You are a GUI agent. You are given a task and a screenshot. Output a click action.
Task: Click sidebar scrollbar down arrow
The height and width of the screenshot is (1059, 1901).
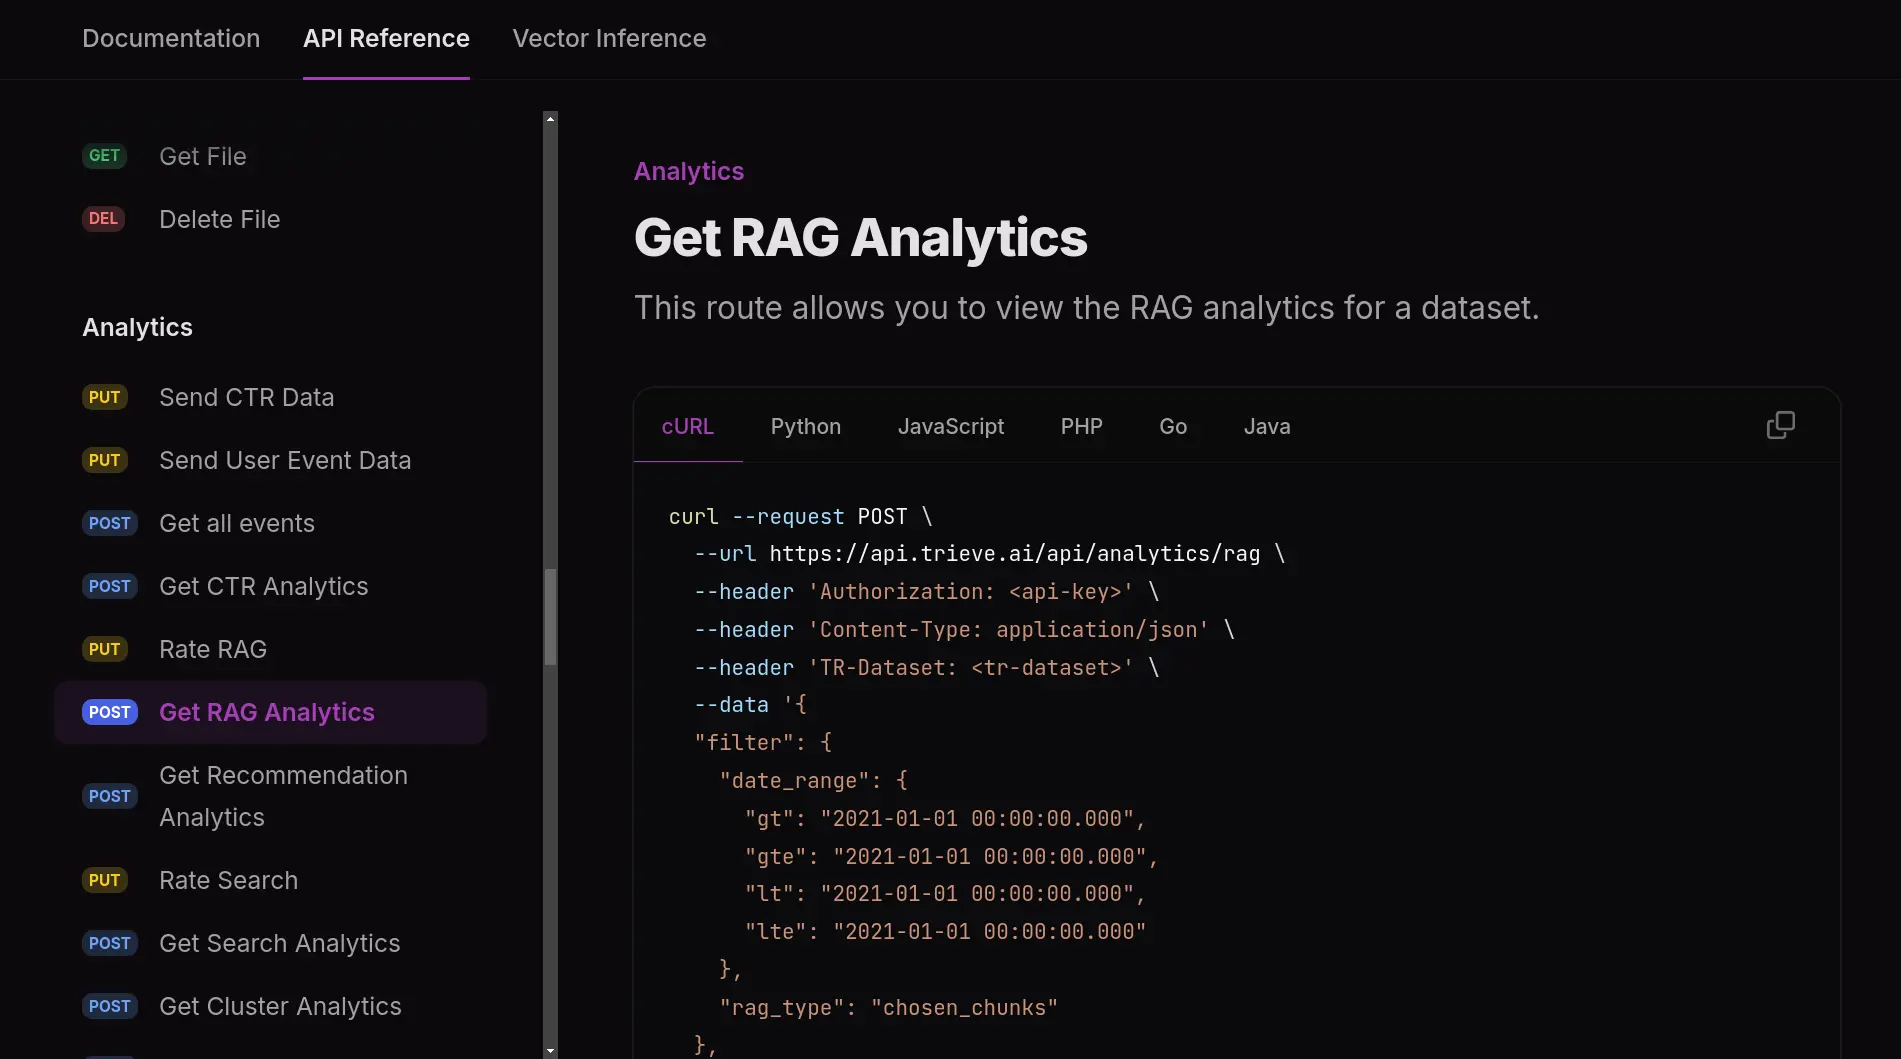pos(550,1051)
